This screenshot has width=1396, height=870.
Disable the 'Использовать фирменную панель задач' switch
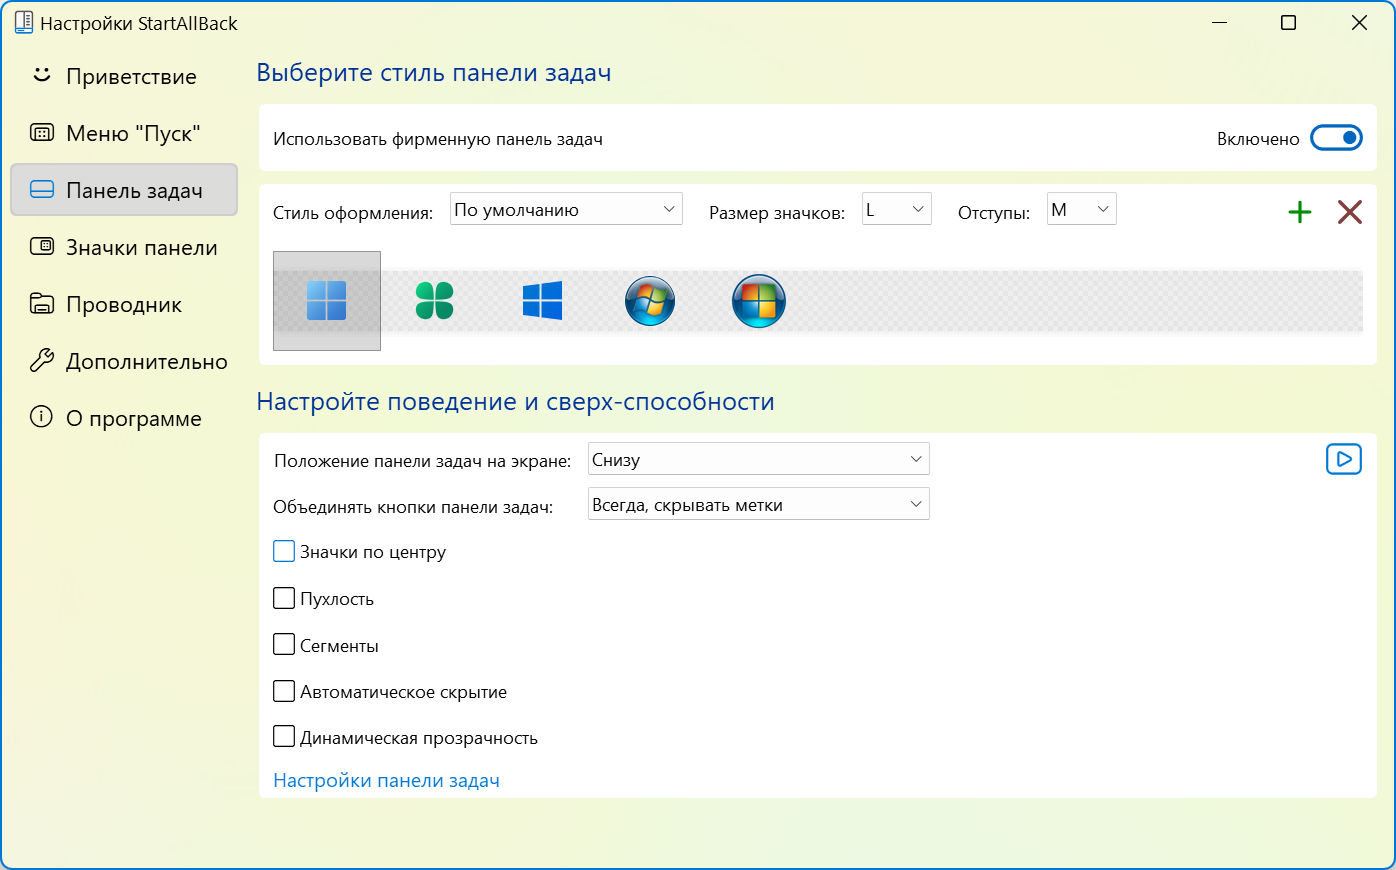click(1337, 138)
